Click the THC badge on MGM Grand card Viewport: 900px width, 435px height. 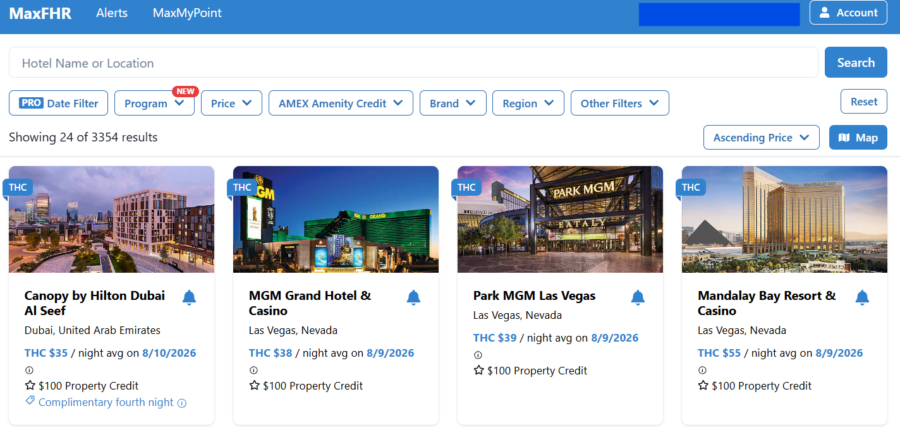coord(242,187)
